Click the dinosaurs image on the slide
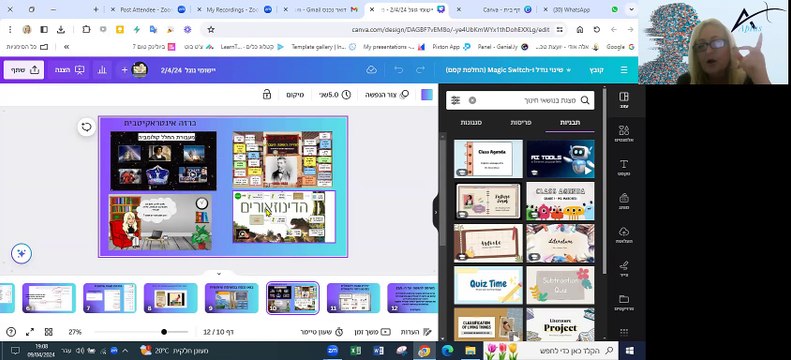The image size is (791, 360). pyautogui.click(x=284, y=216)
